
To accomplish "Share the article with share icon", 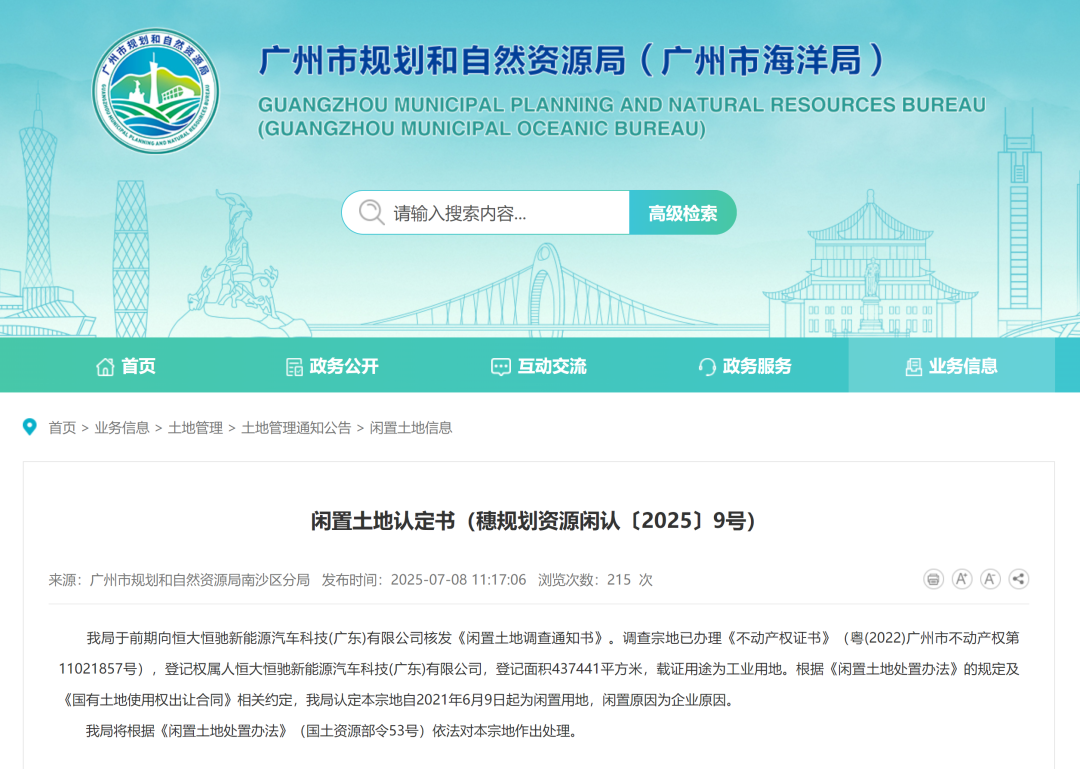I will tap(1019, 579).
